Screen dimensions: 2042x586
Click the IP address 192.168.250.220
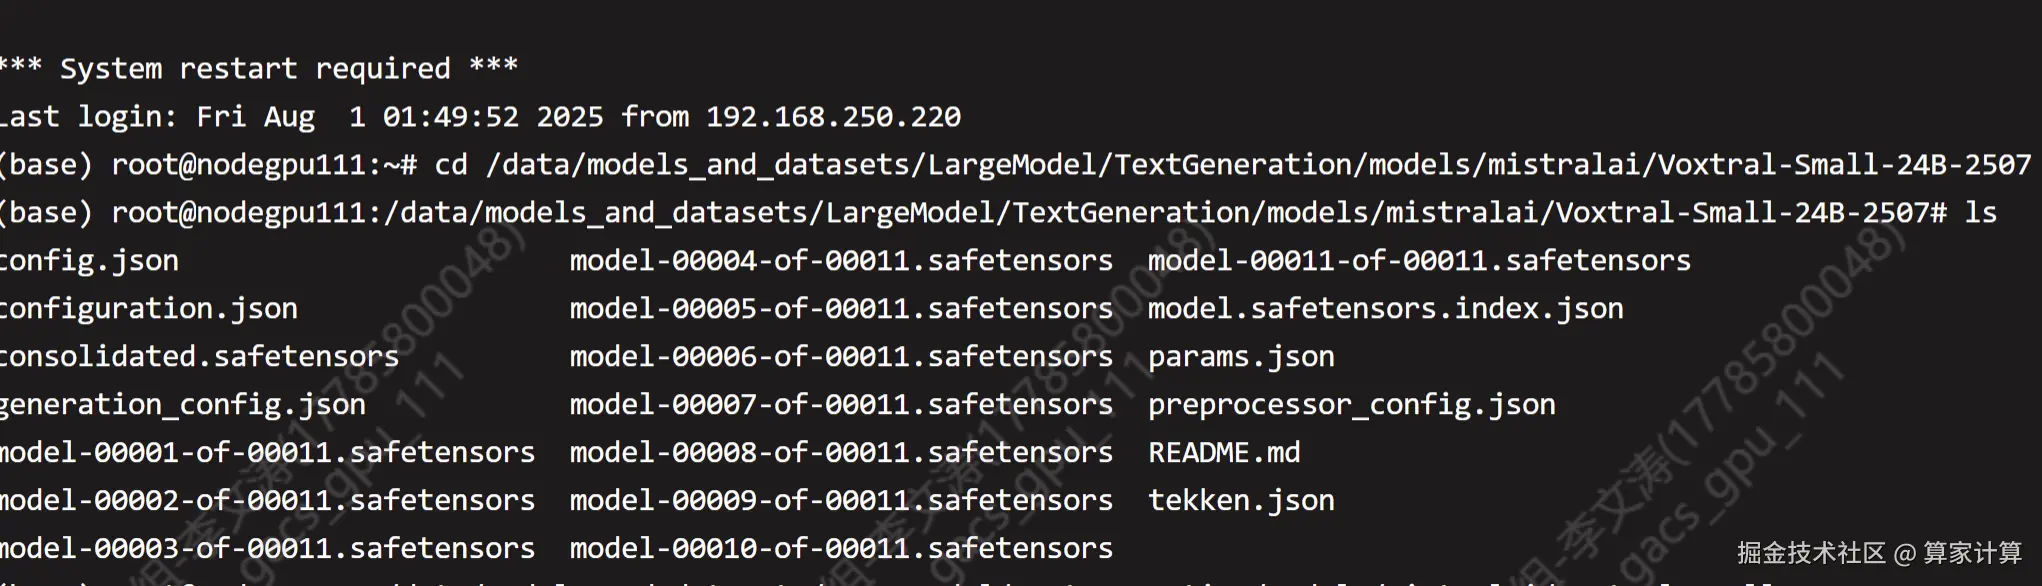(833, 117)
